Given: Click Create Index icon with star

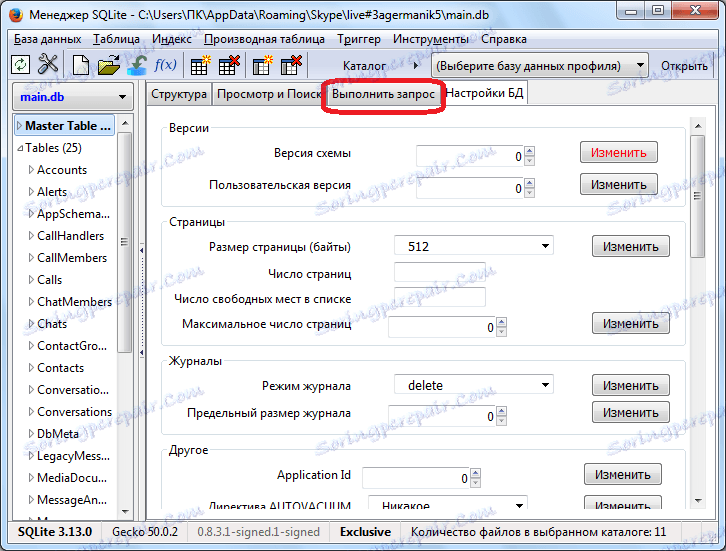Looking at the screenshot, I should click(x=263, y=65).
